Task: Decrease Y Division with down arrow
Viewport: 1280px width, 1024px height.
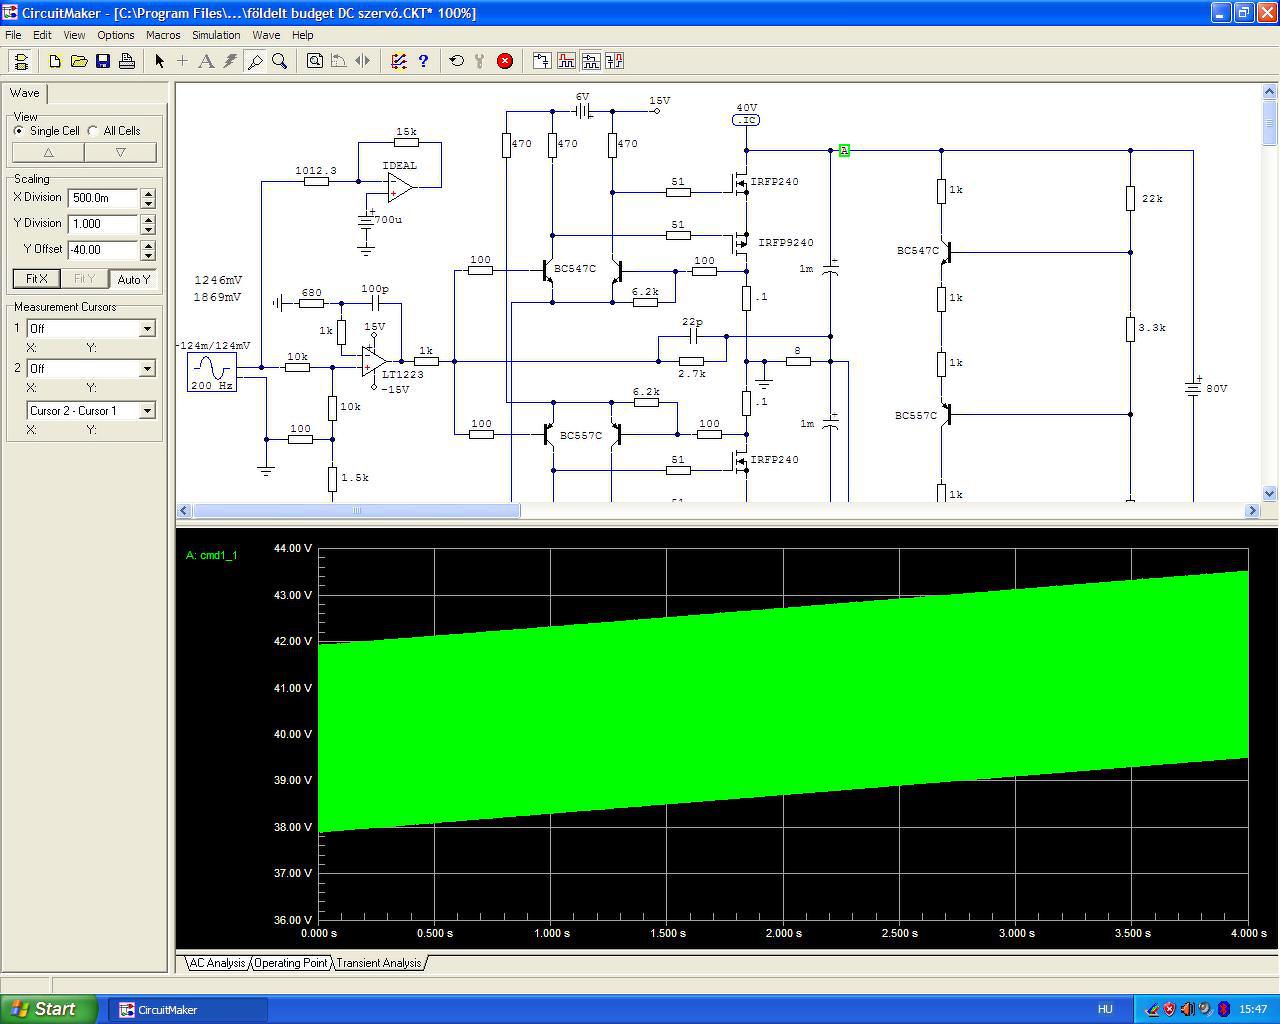Action: [x=149, y=229]
